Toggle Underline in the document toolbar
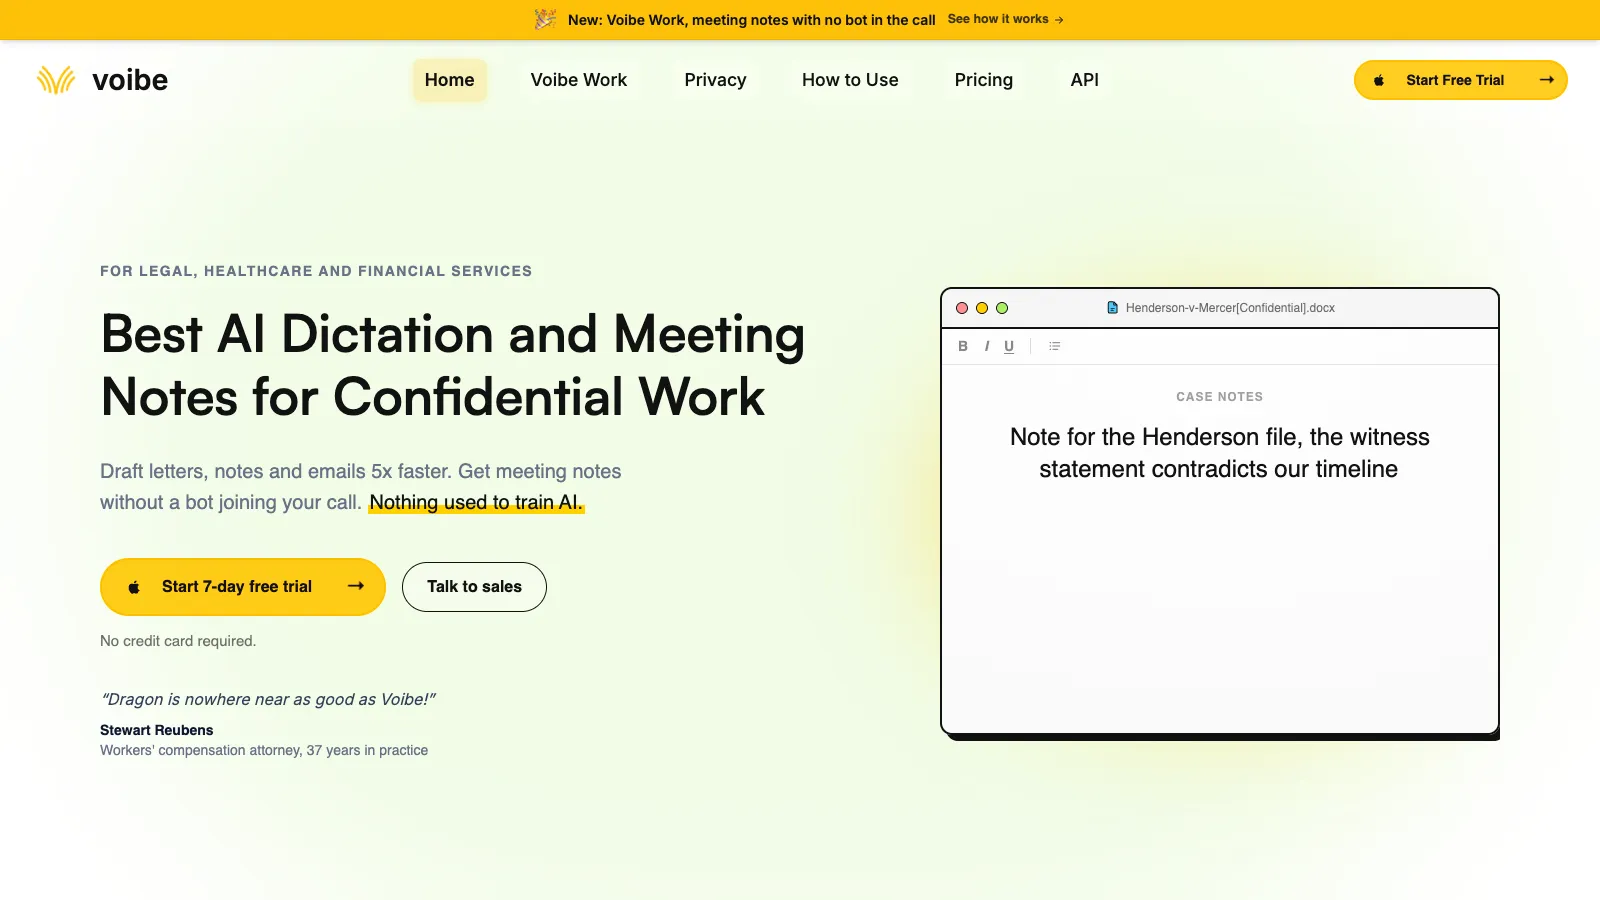Viewport: 1600px width, 900px height. [1009, 346]
